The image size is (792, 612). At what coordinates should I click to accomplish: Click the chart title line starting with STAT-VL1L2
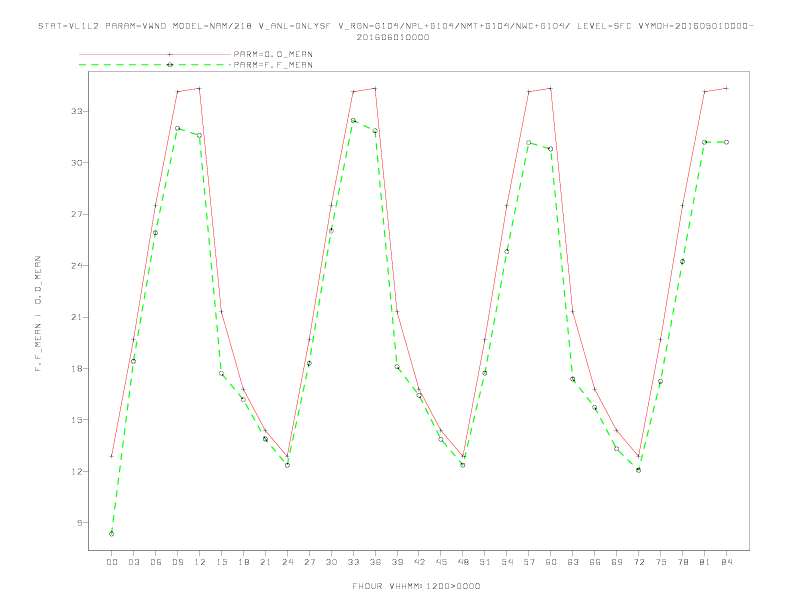(395, 26)
